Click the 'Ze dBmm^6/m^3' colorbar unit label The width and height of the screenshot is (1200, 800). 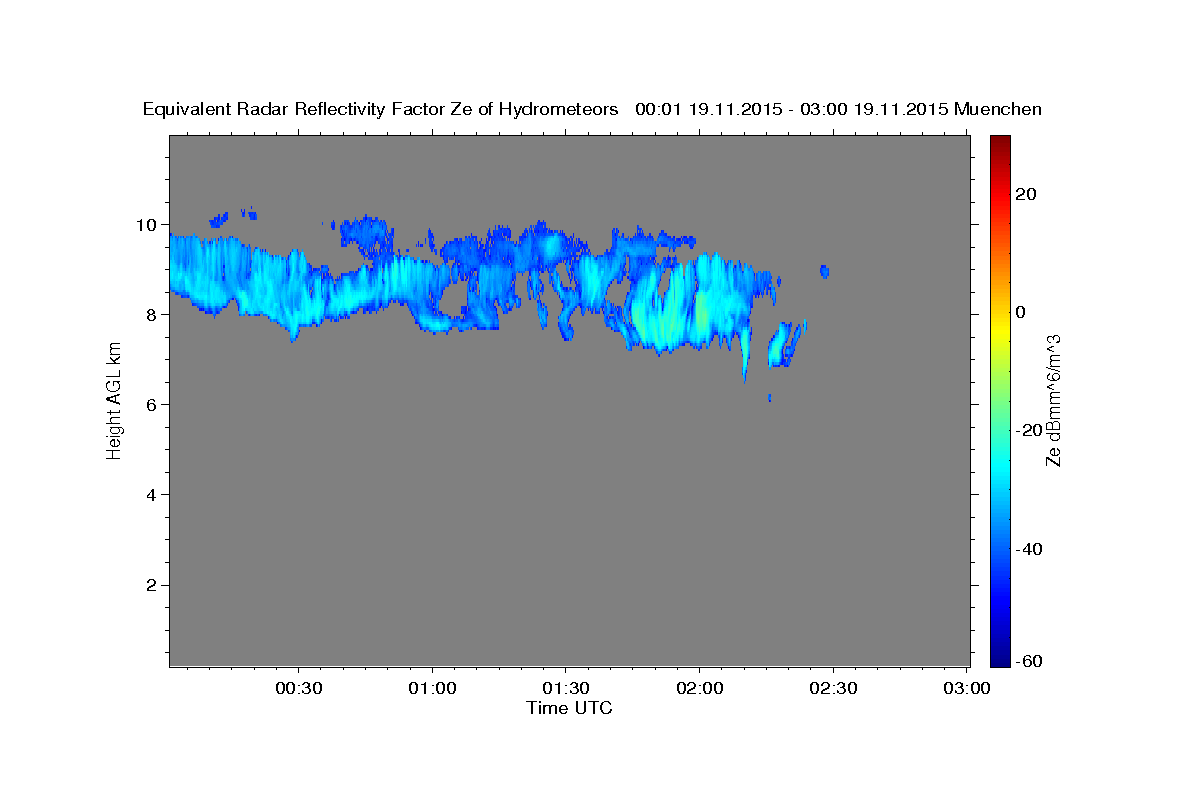pyautogui.click(x=1053, y=400)
